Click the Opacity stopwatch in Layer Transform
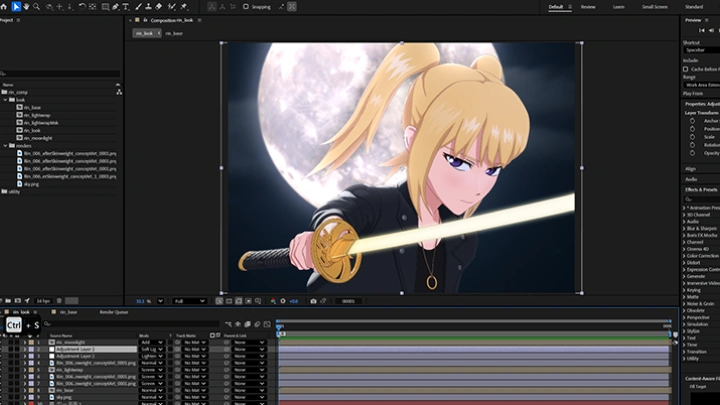Image resolution: width=720 pixels, height=405 pixels. click(x=692, y=153)
